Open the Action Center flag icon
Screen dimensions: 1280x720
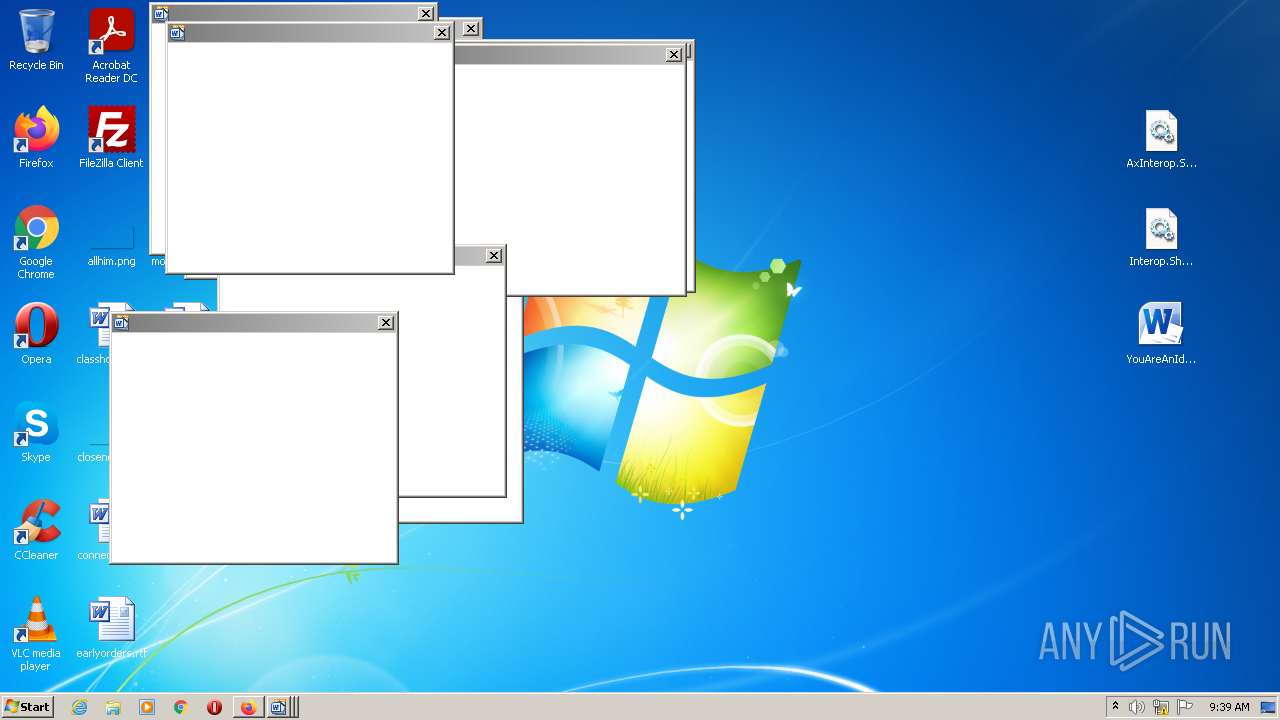coord(1185,707)
